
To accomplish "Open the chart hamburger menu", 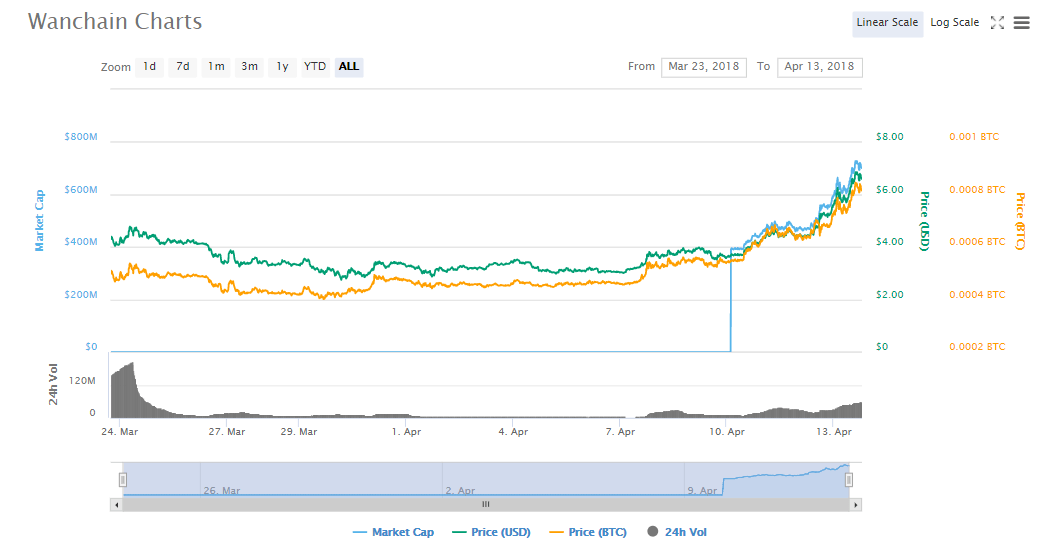I will (x=1021, y=23).
